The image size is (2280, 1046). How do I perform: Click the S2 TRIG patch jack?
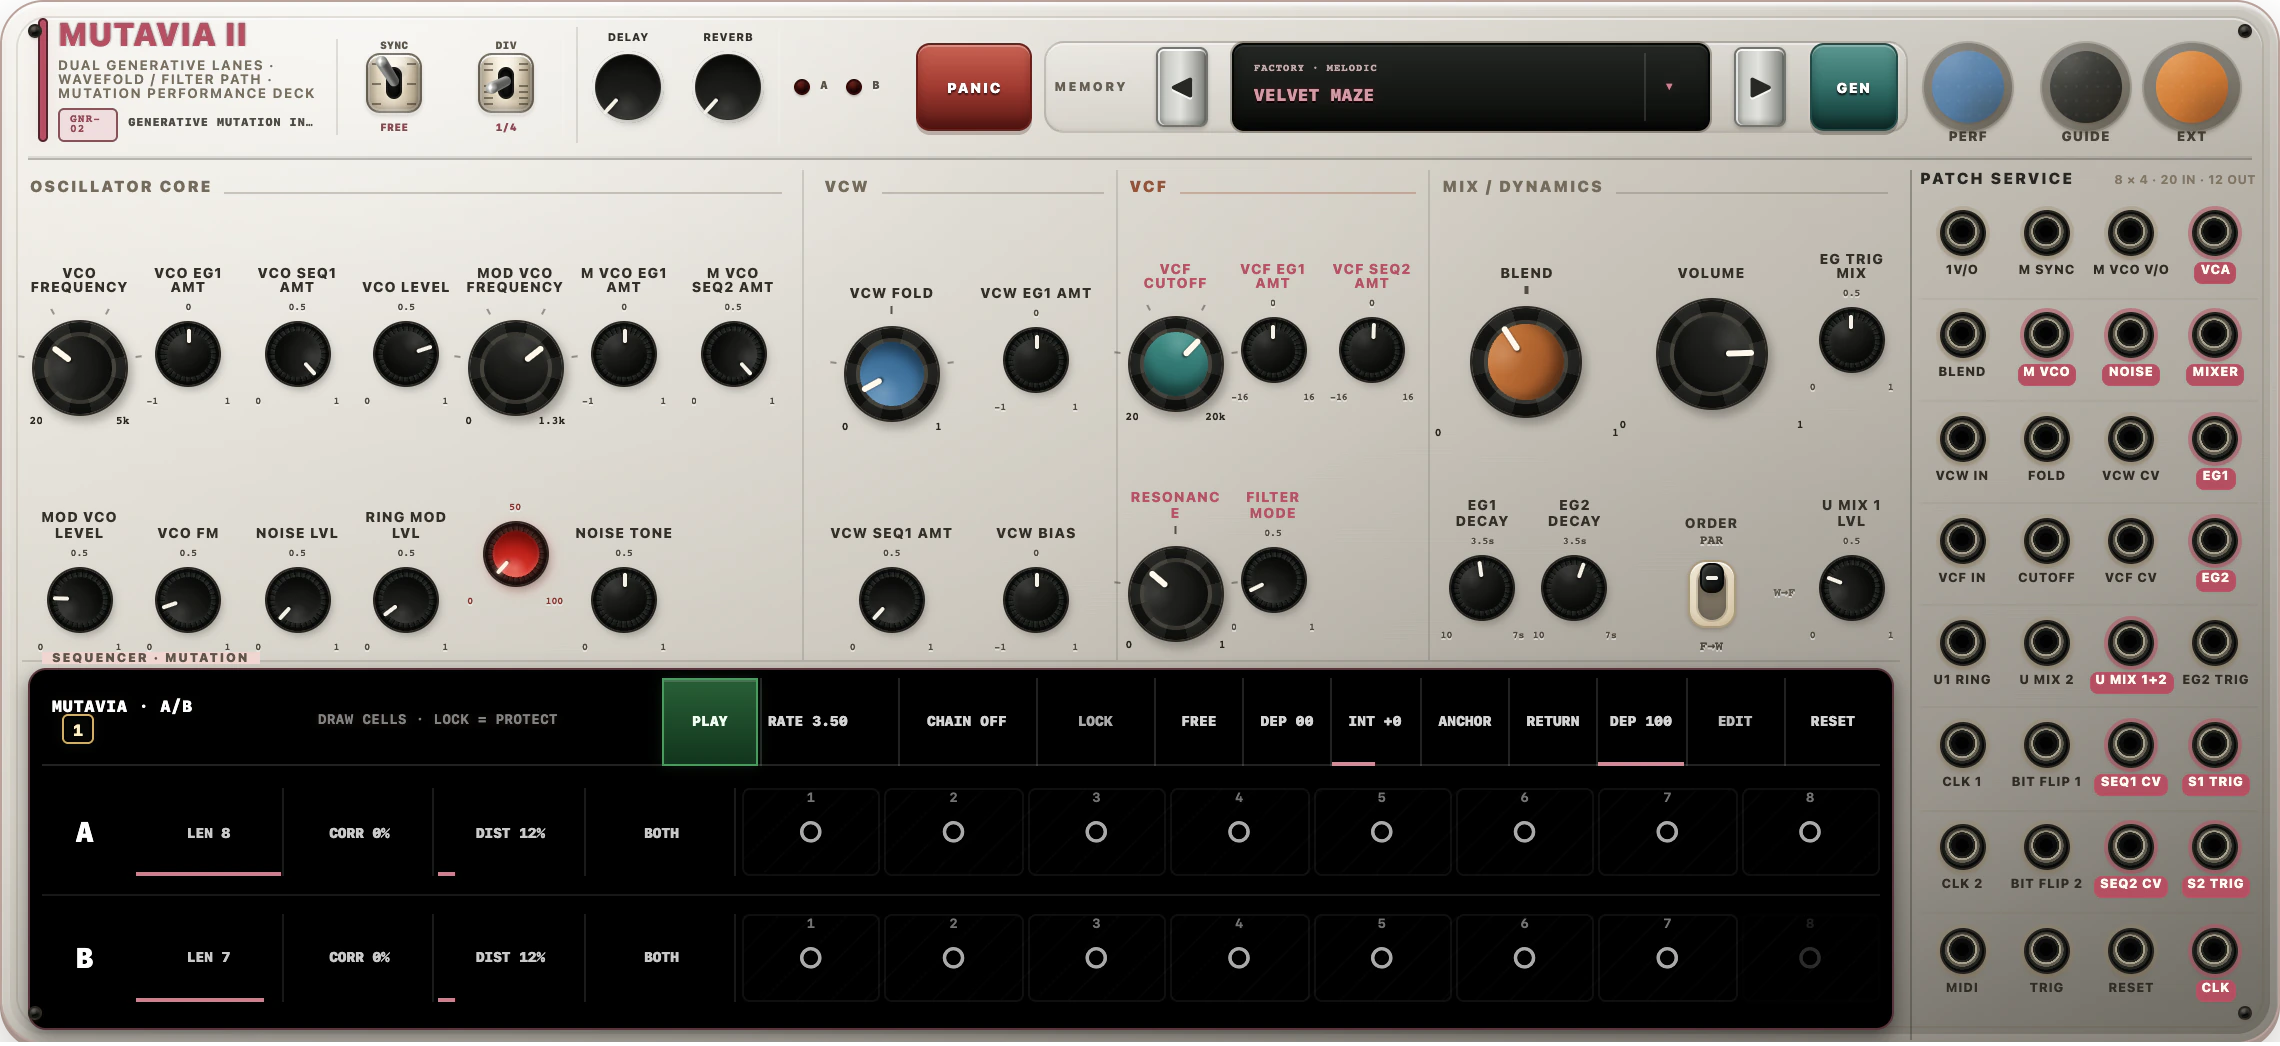(2214, 847)
